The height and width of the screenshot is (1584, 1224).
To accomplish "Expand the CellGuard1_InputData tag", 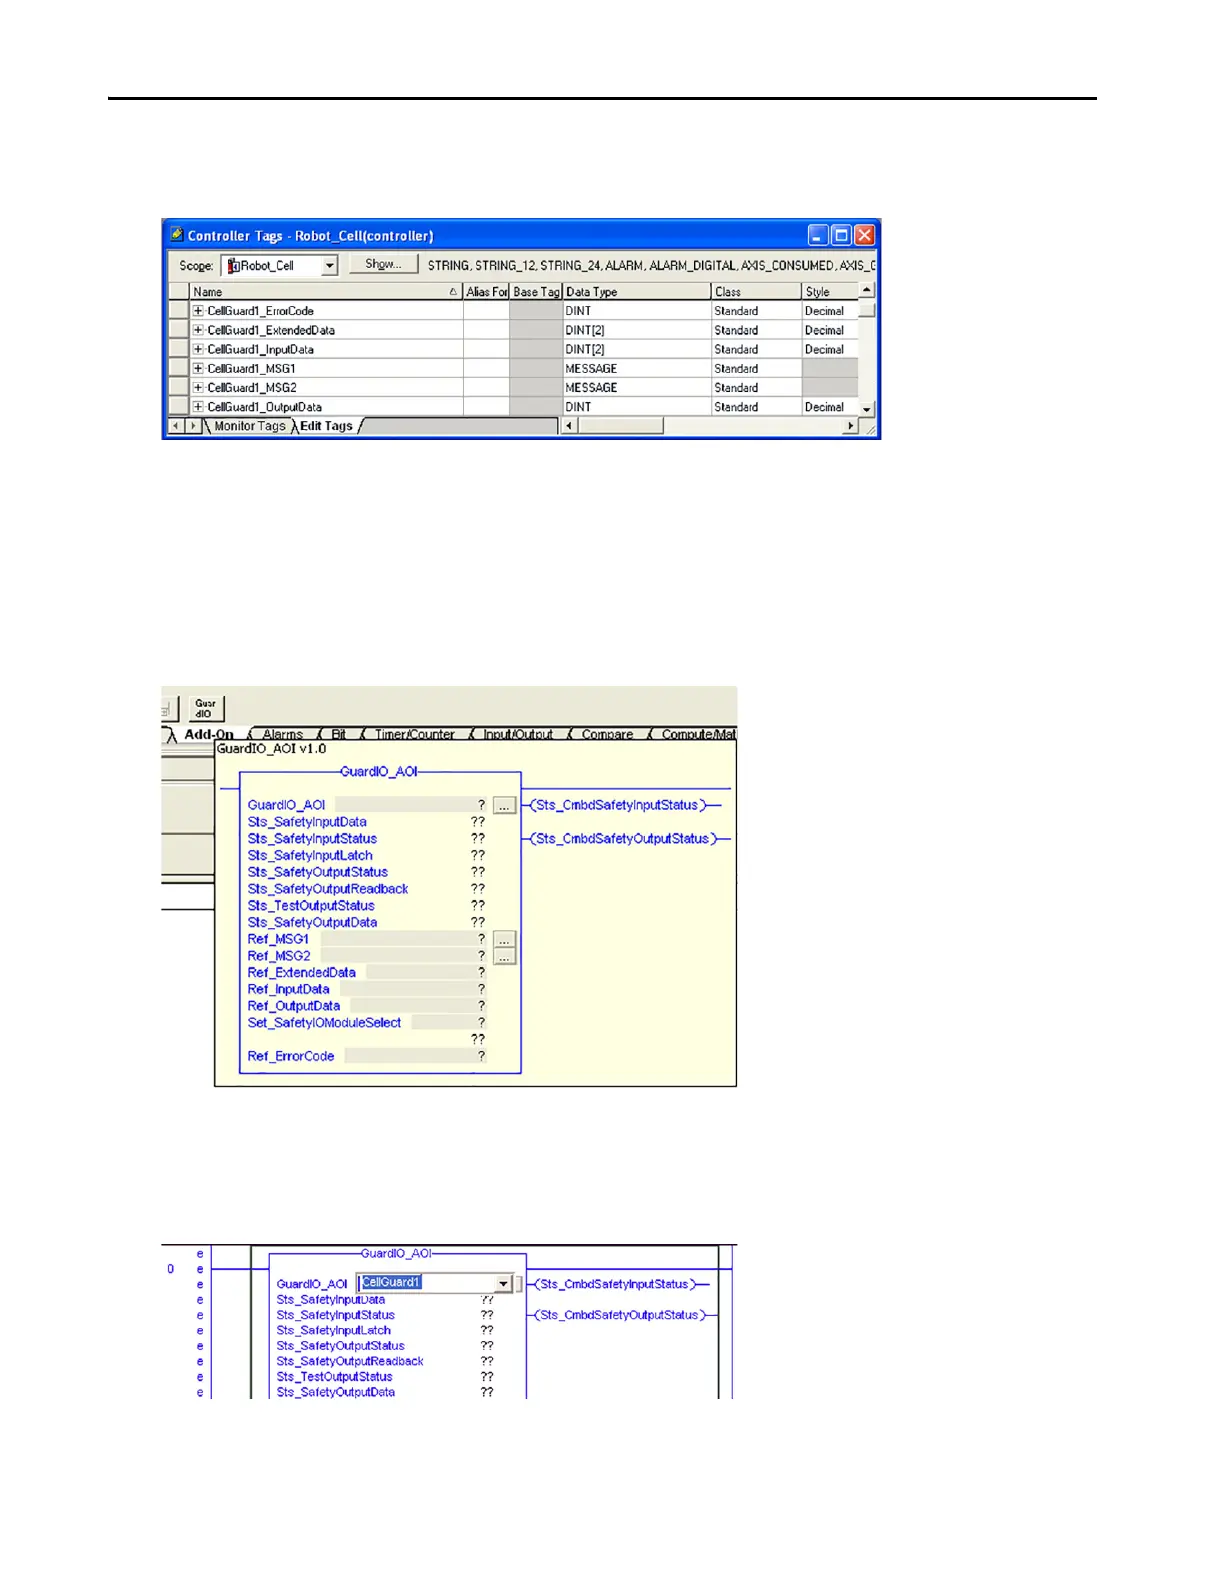I will click(198, 349).
